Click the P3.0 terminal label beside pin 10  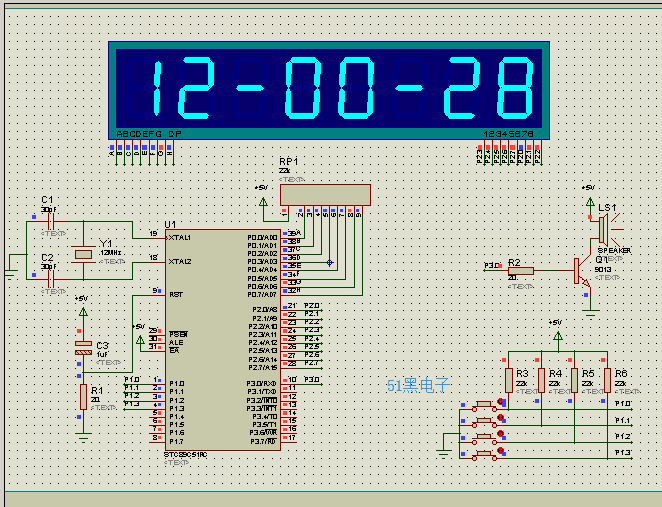tap(312, 380)
